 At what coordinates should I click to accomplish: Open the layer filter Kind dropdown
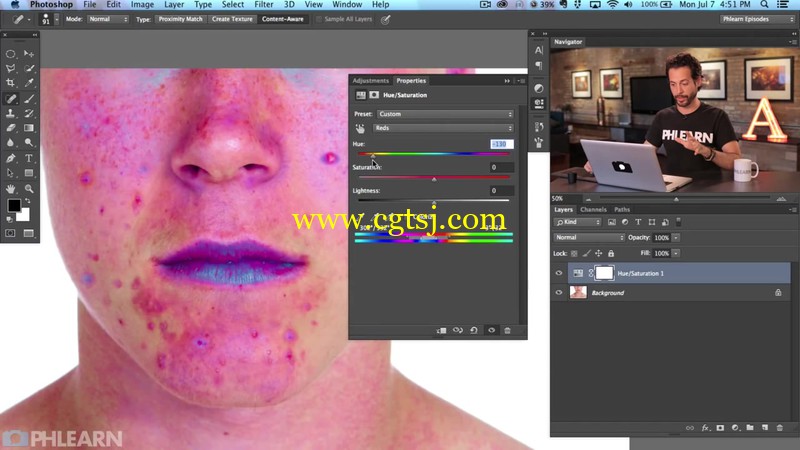578,222
